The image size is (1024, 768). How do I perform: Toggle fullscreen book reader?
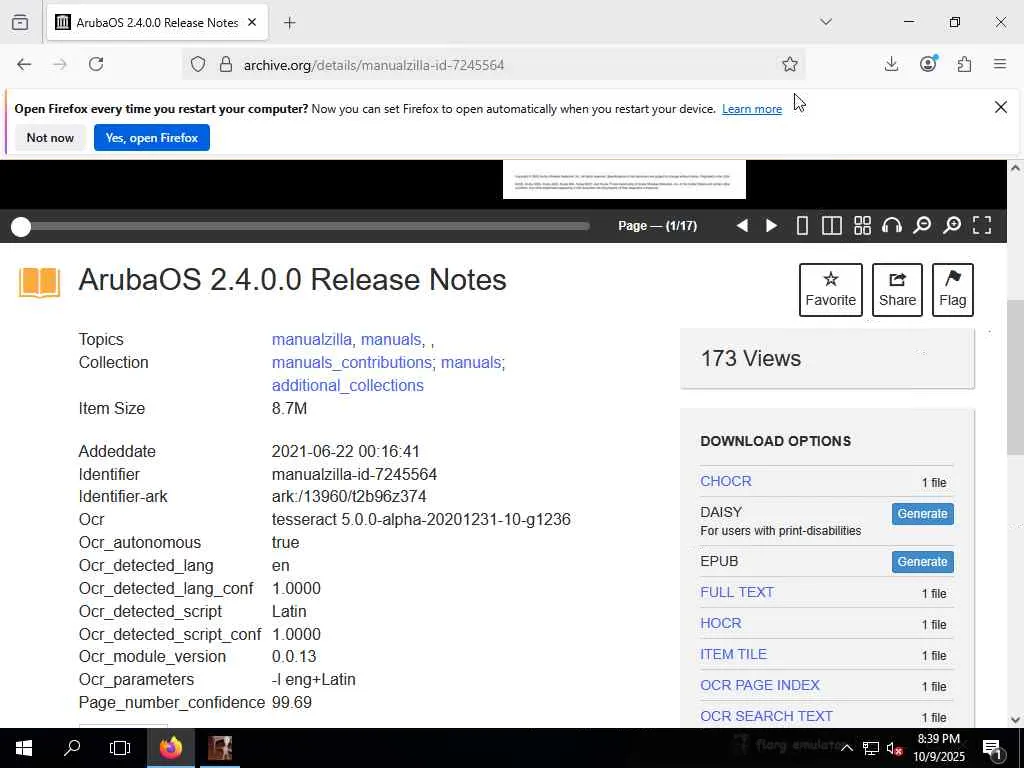click(982, 226)
